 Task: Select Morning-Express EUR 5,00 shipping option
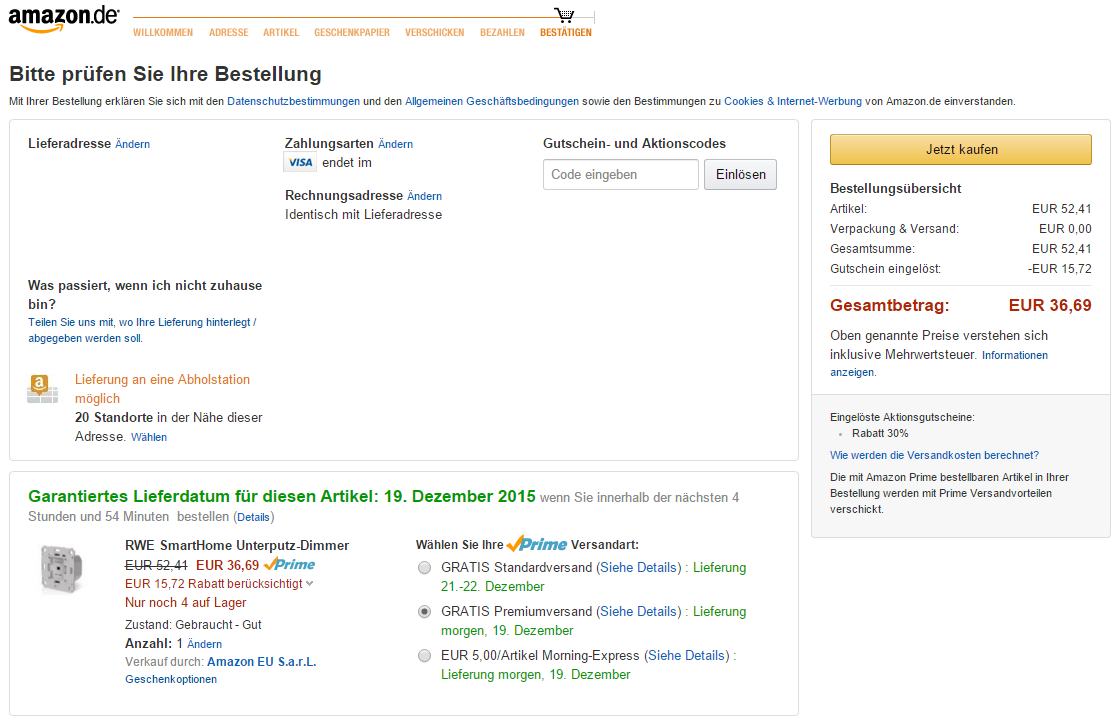coord(424,656)
